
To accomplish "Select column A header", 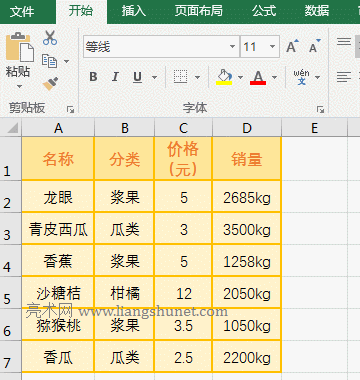I will click(x=58, y=128).
